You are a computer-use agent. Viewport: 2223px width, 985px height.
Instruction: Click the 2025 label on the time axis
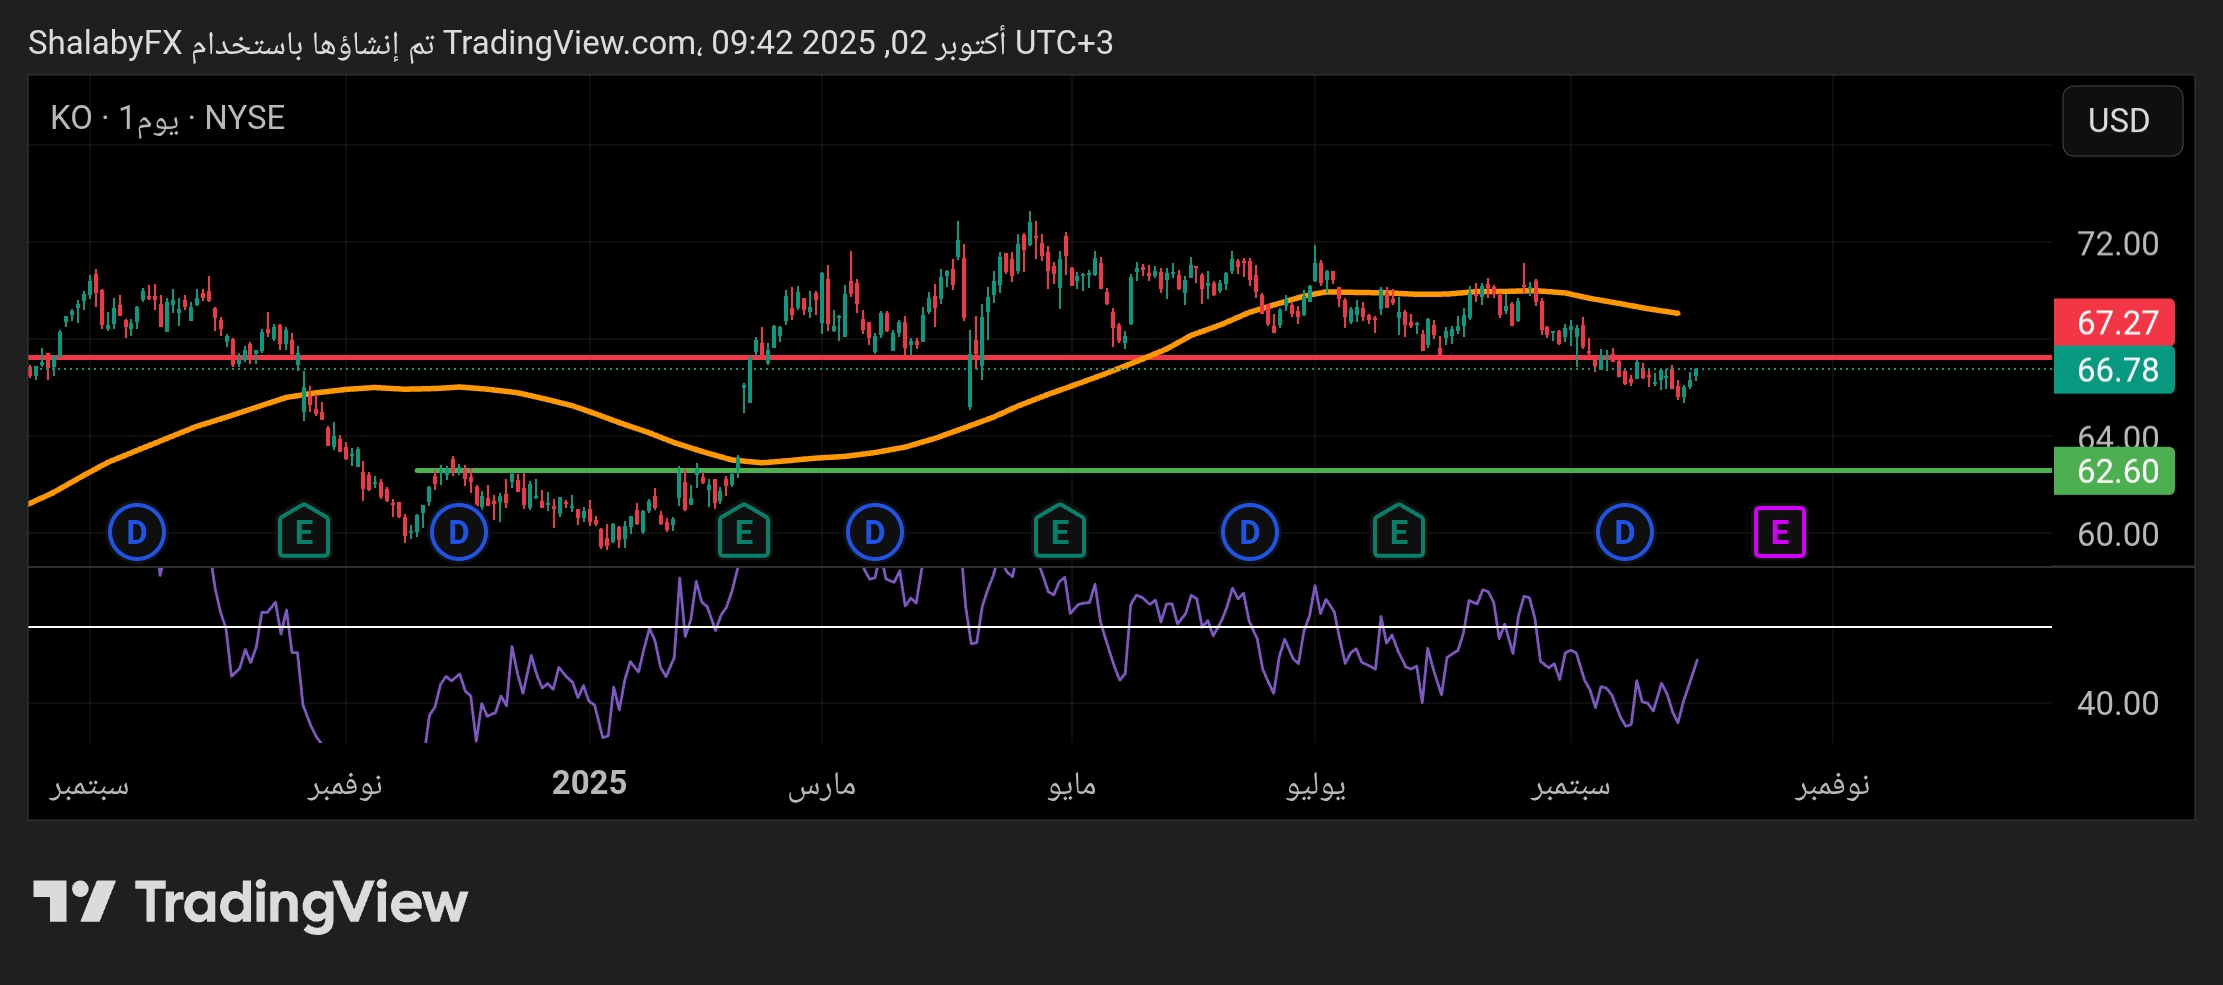click(x=589, y=783)
